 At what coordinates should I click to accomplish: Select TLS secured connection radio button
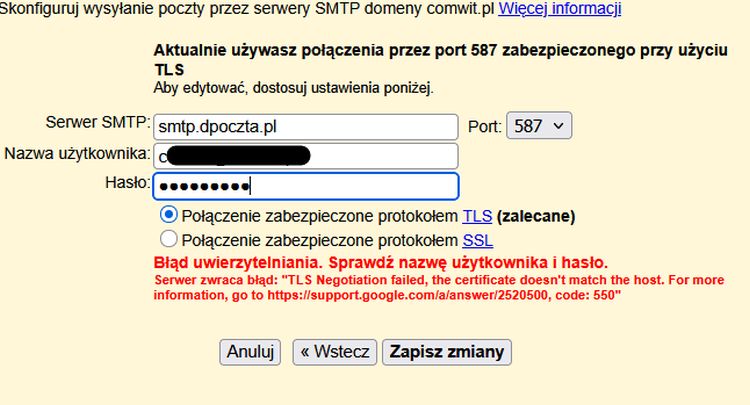(168, 215)
